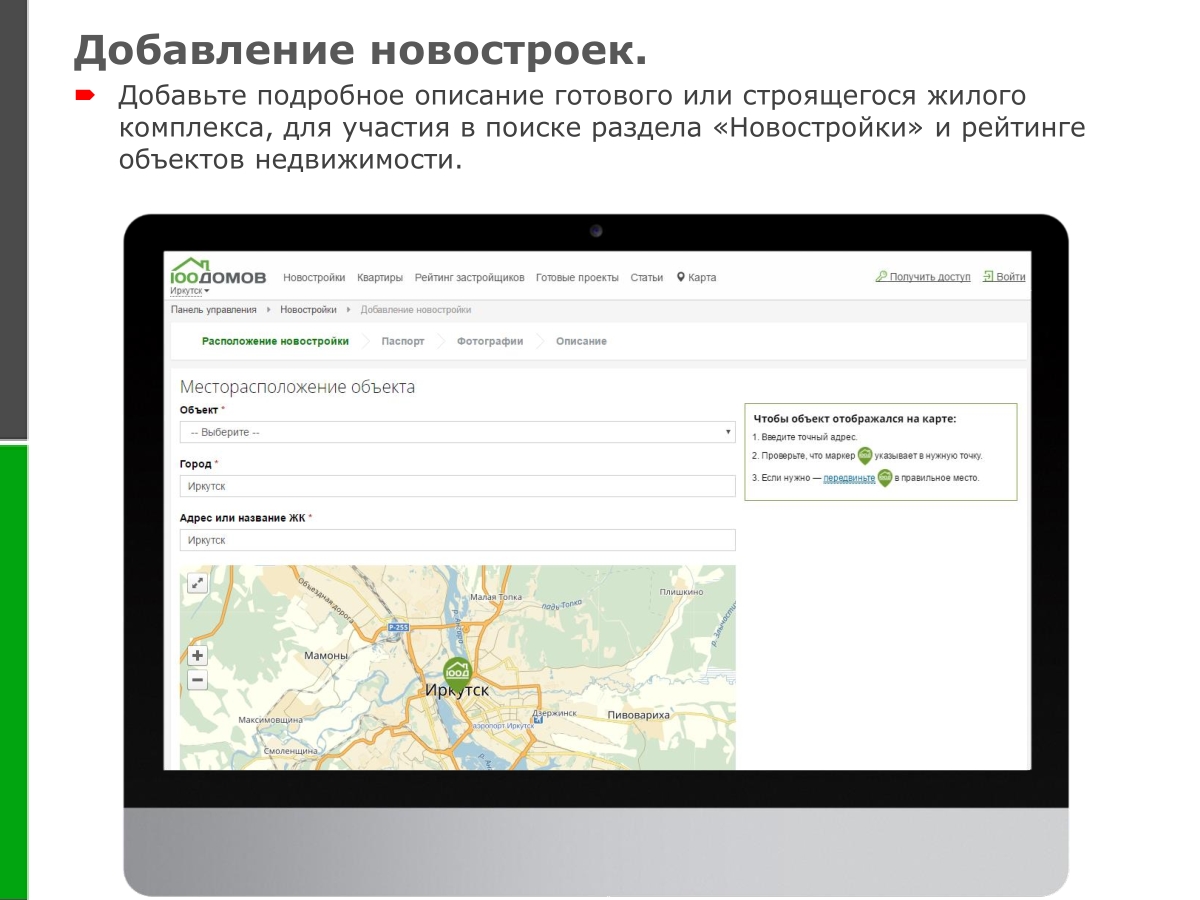The width and height of the screenshot is (1200, 900).
Task: Zoom out the map with minus button
Action: [198, 681]
